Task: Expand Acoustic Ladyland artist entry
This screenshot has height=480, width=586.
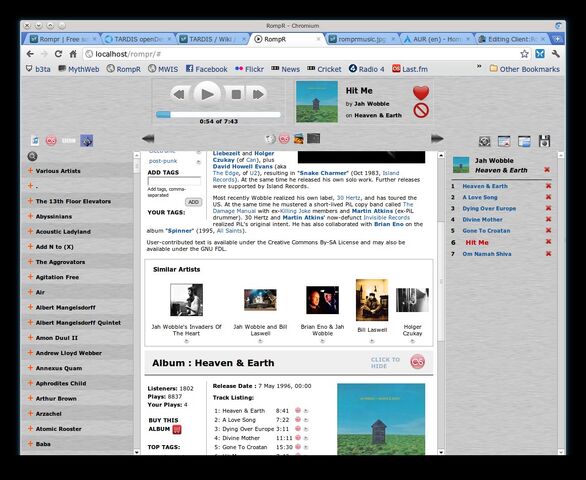Action: click(x=30, y=231)
